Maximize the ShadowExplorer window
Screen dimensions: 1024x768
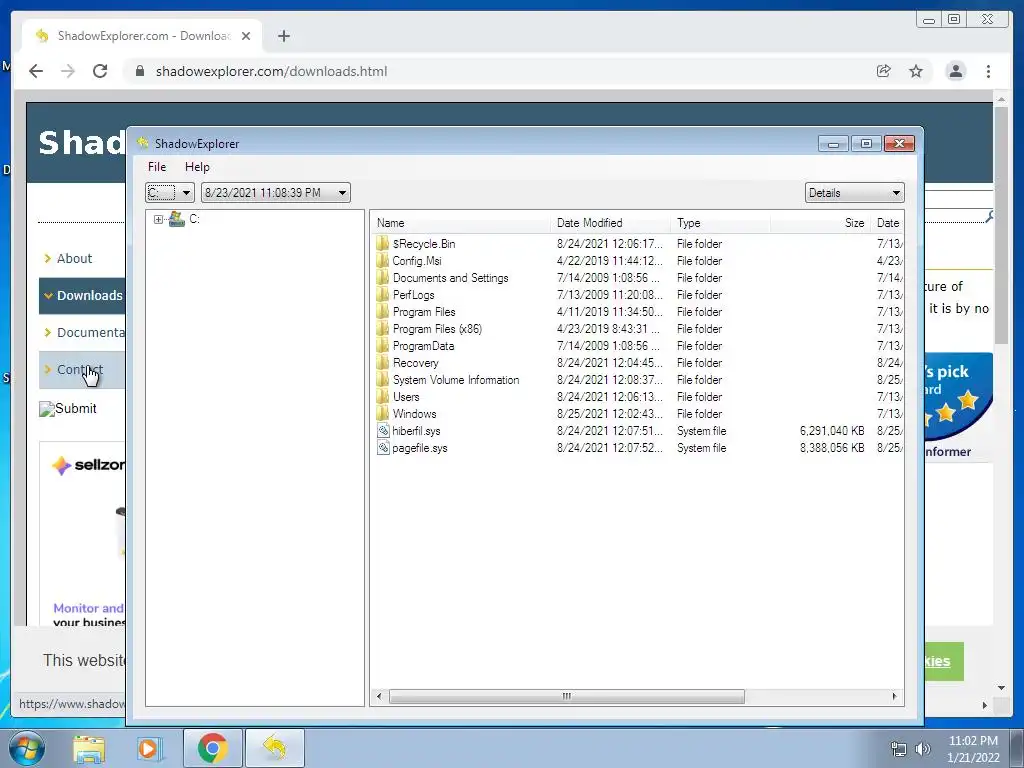[866, 144]
